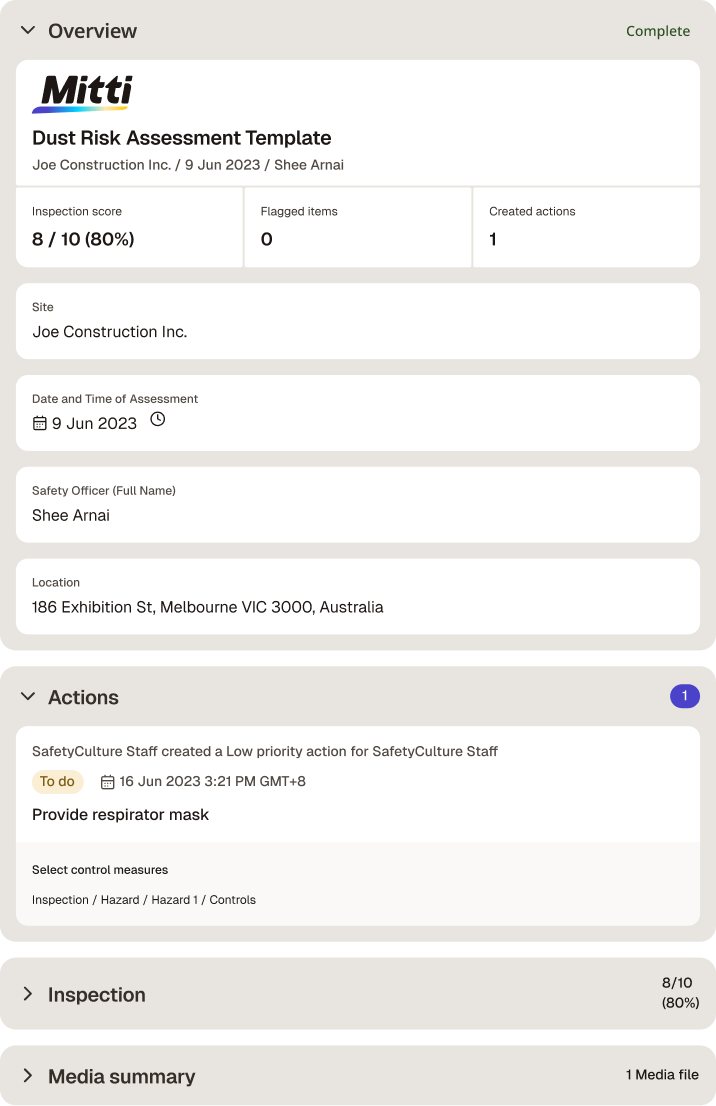This screenshot has width=716, height=1106.
Task: Click the Complete status label
Action: pyautogui.click(x=658, y=31)
